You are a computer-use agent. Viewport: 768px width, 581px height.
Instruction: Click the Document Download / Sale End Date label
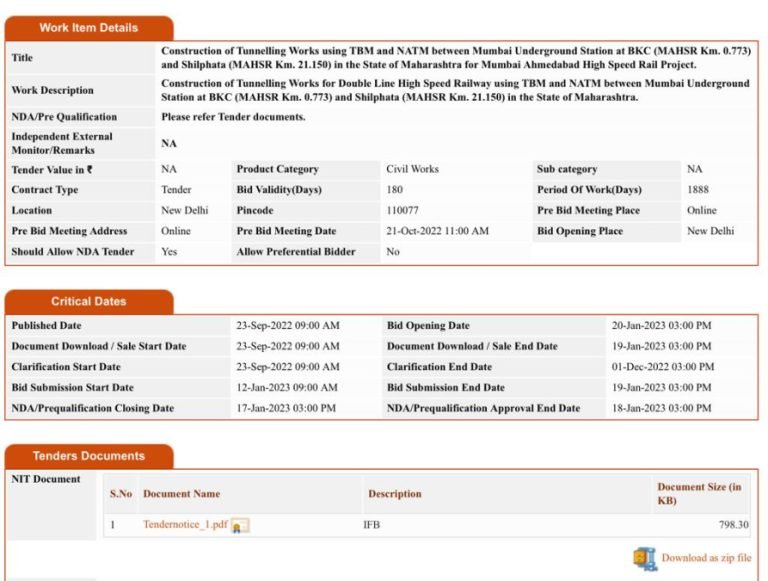(x=472, y=346)
